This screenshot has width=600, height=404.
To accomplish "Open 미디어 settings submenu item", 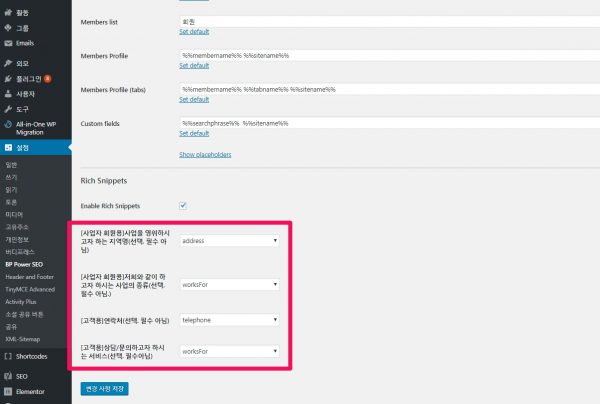I will pyautogui.click(x=14, y=215).
